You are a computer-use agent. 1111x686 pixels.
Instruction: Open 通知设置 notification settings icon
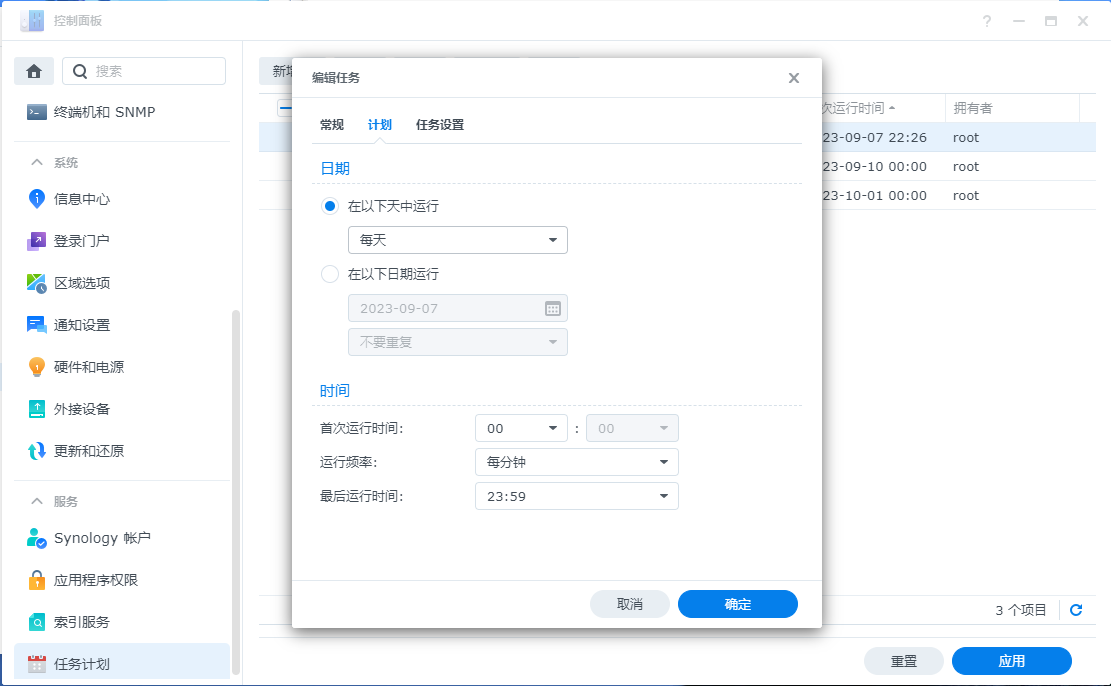pos(37,325)
